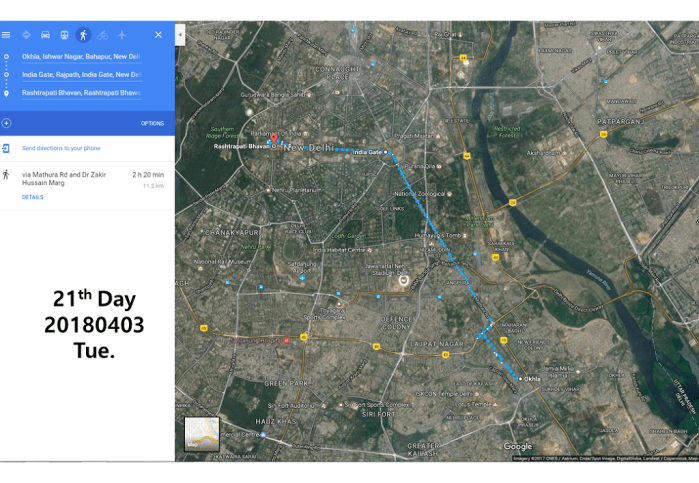Click the red Rashtrapati Bhavan destination pin
This screenshot has height=483, width=699.
pos(273,136)
